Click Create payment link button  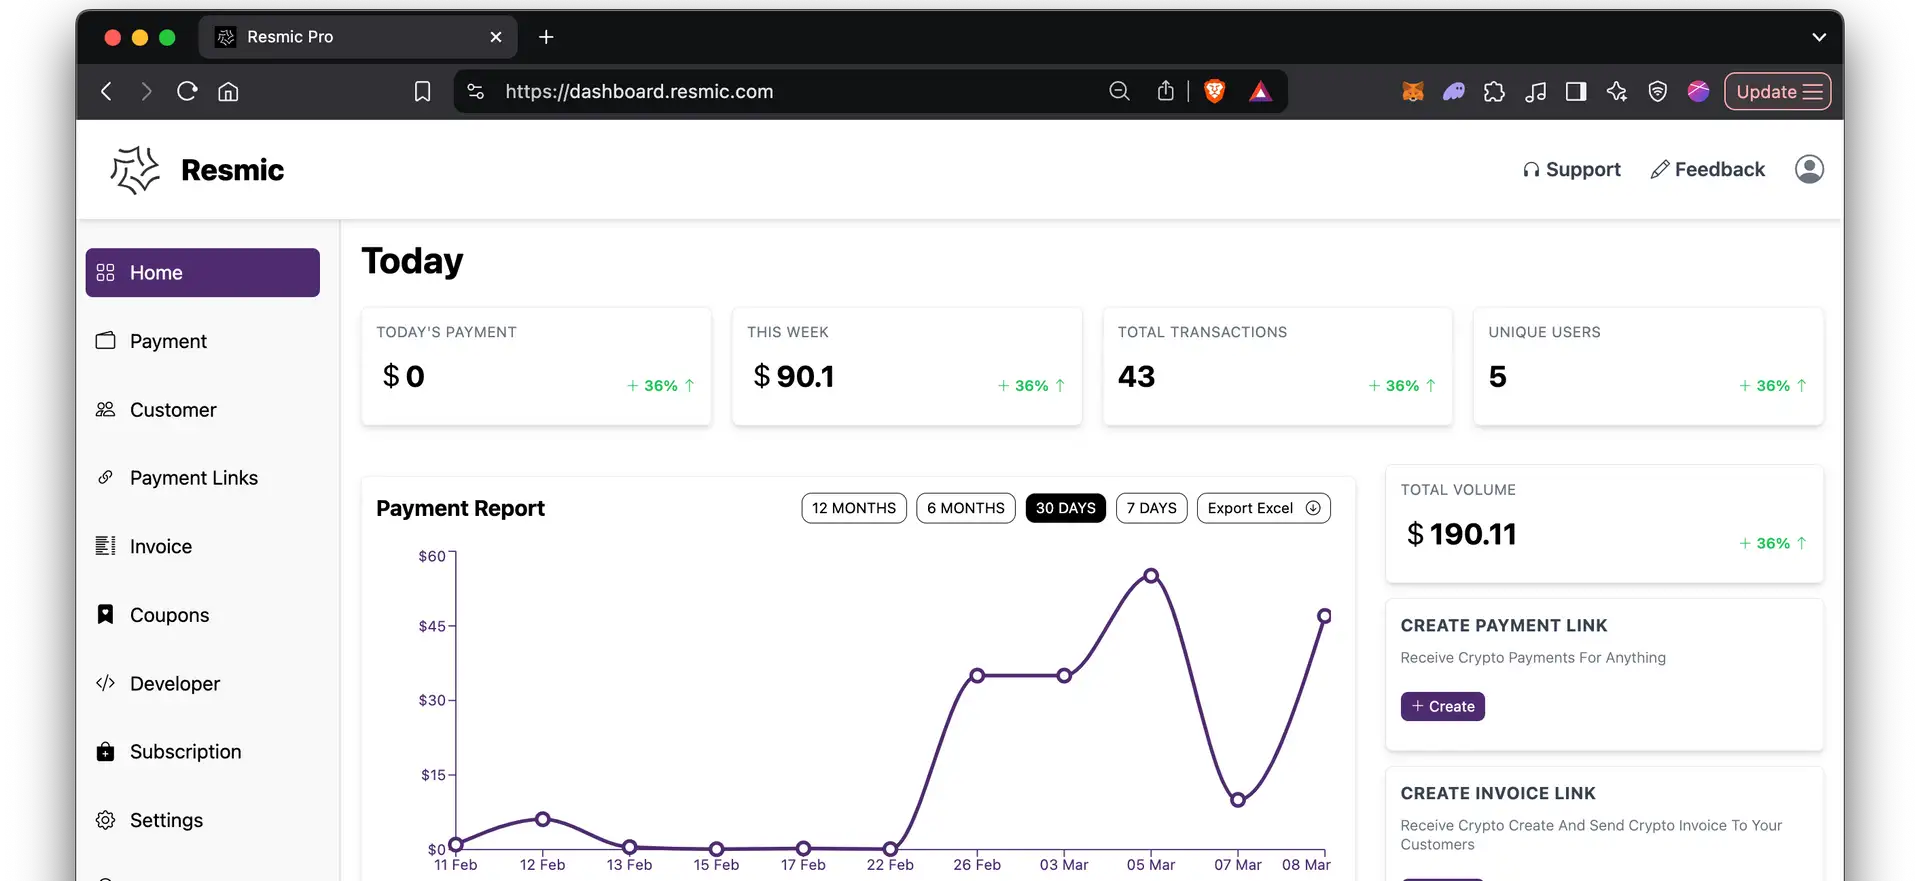tap(1442, 706)
